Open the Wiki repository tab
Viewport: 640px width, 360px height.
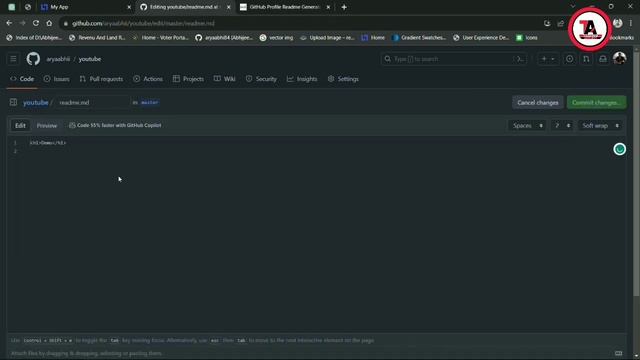tap(224, 79)
